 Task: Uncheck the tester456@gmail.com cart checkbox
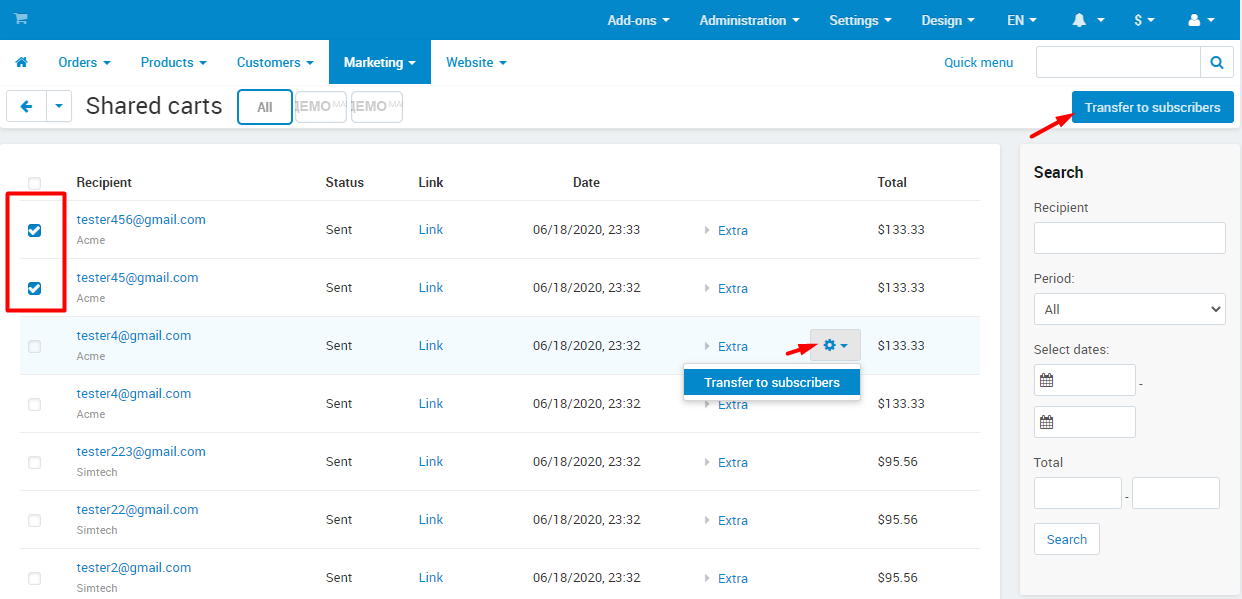point(35,230)
